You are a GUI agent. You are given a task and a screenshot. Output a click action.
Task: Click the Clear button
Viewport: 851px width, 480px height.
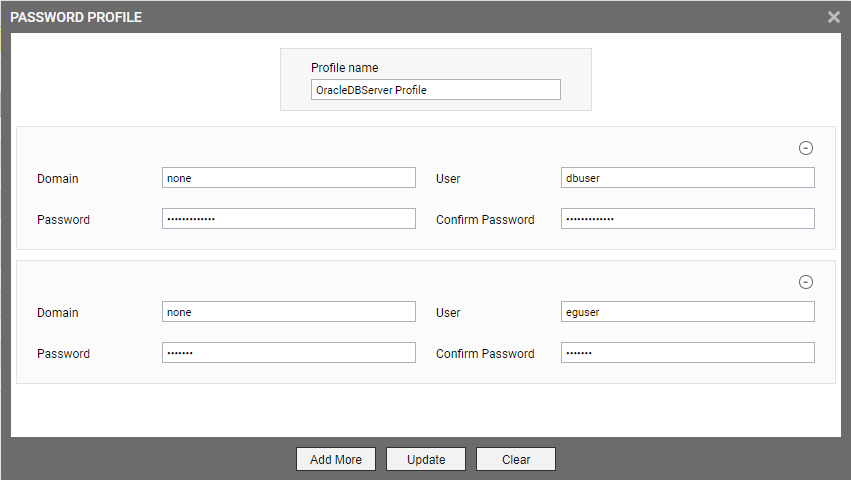(x=516, y=459)
